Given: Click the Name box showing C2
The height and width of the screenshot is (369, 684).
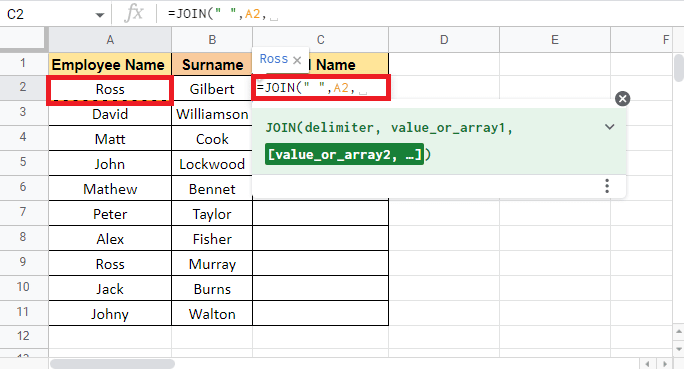Looking at the screenshot, I should pos(48,14).
